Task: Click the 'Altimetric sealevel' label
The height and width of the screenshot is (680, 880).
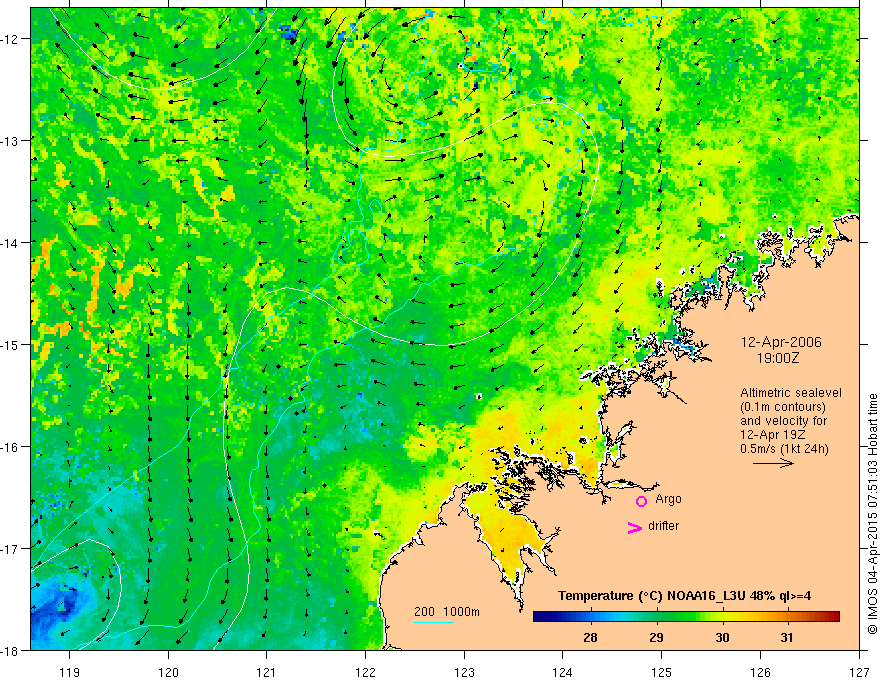Action: (x=791, y=393)
